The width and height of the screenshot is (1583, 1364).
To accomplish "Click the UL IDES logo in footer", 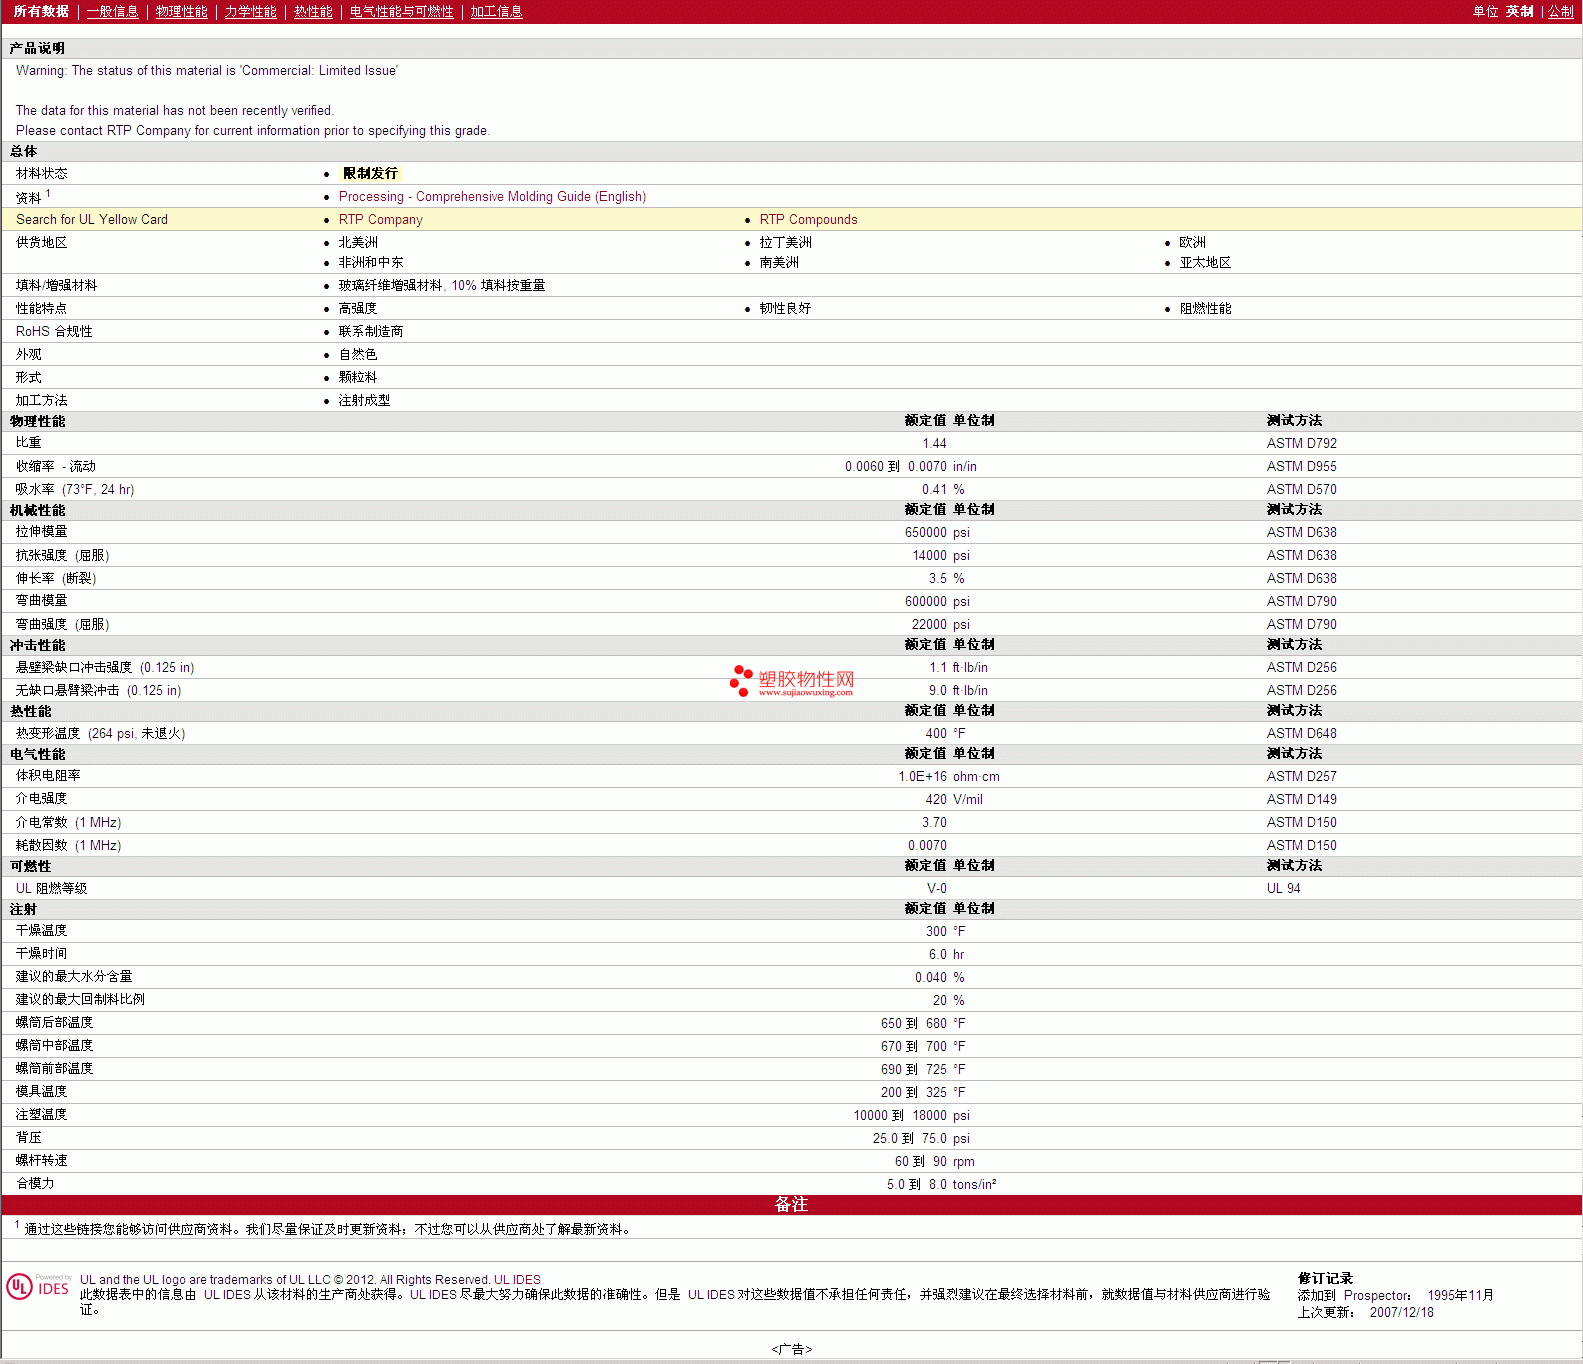I will click(38, 1286).
